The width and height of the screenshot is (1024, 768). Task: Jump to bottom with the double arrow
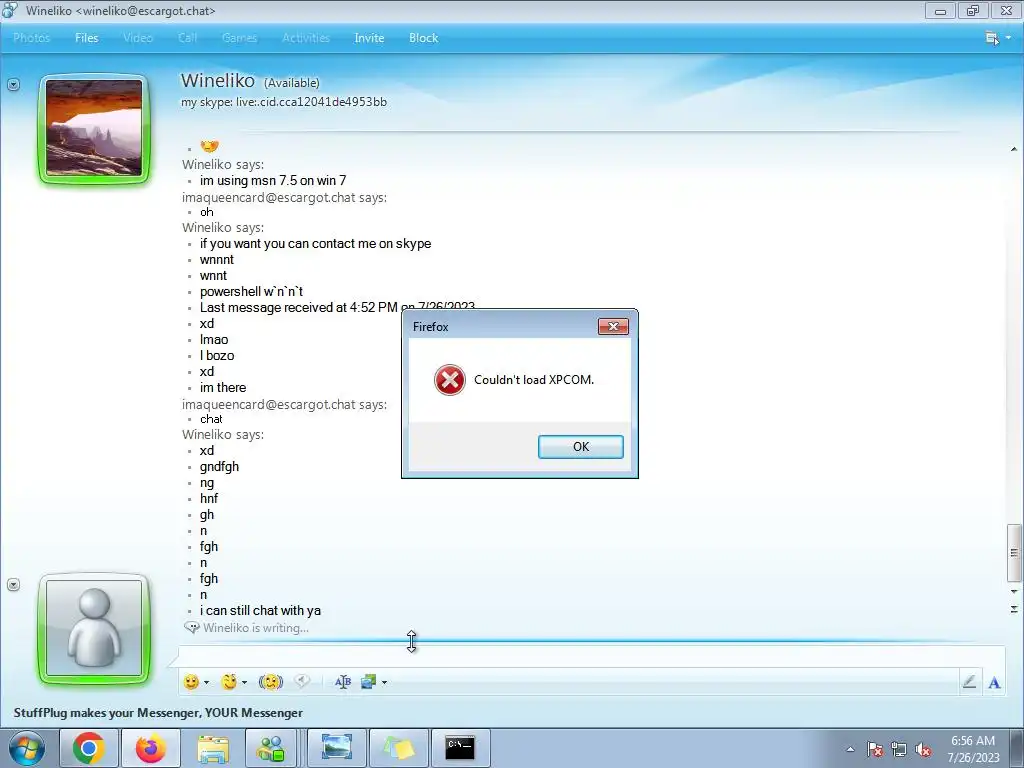tap(1014, 609)
